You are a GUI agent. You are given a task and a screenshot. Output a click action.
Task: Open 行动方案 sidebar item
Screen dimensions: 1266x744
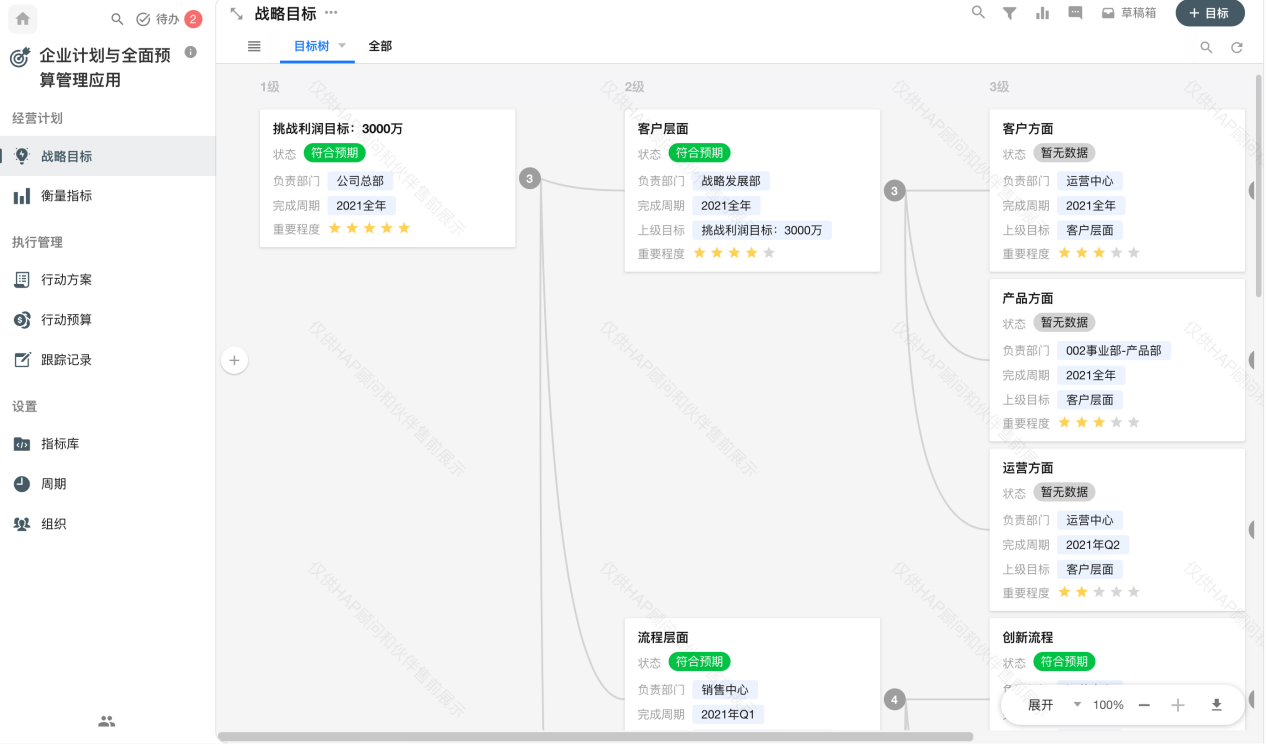(x=108, y=280)
